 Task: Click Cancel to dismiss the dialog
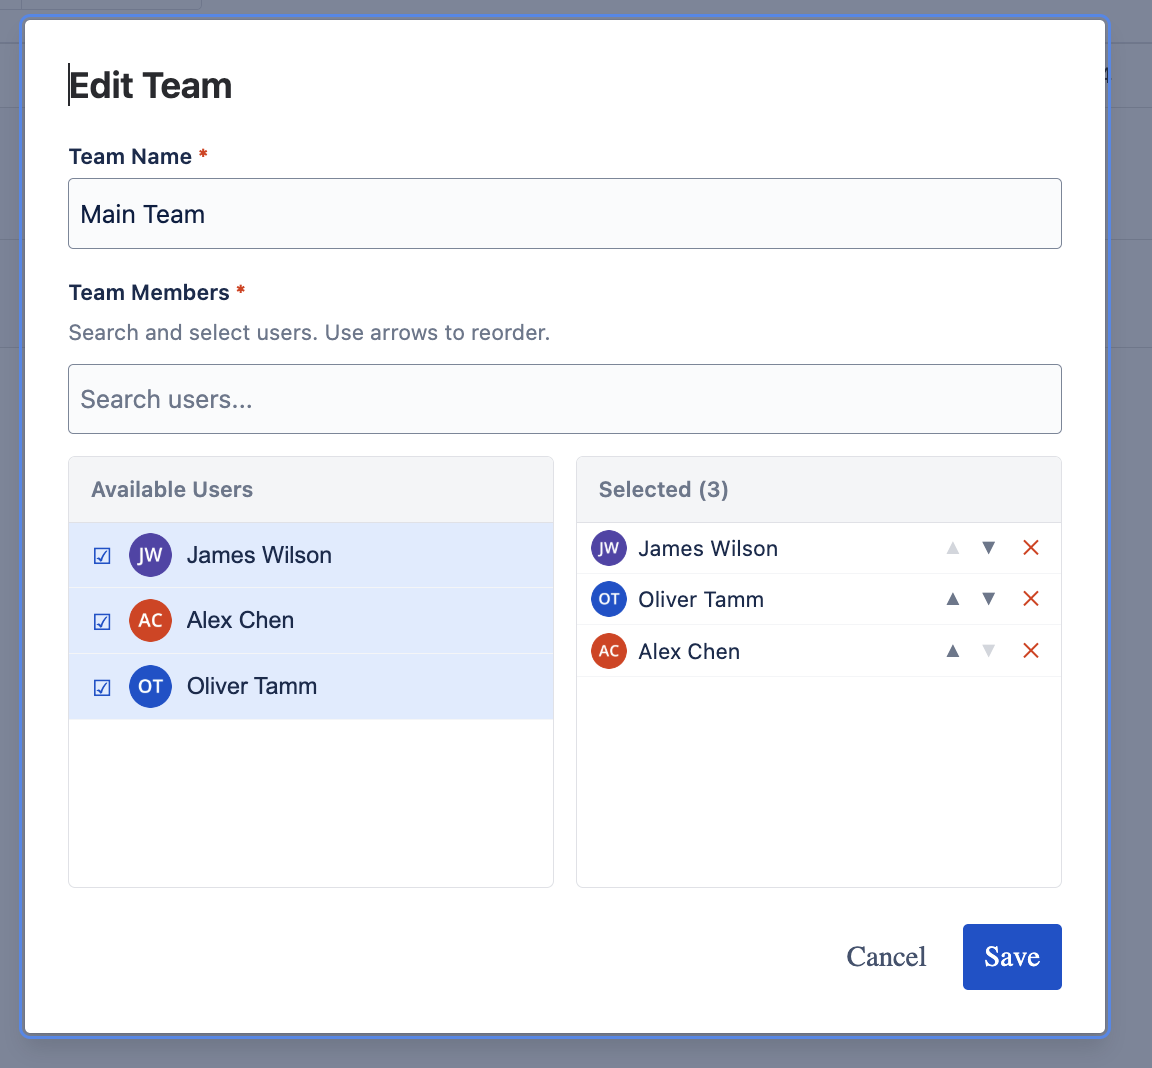[x=885, y=956]
